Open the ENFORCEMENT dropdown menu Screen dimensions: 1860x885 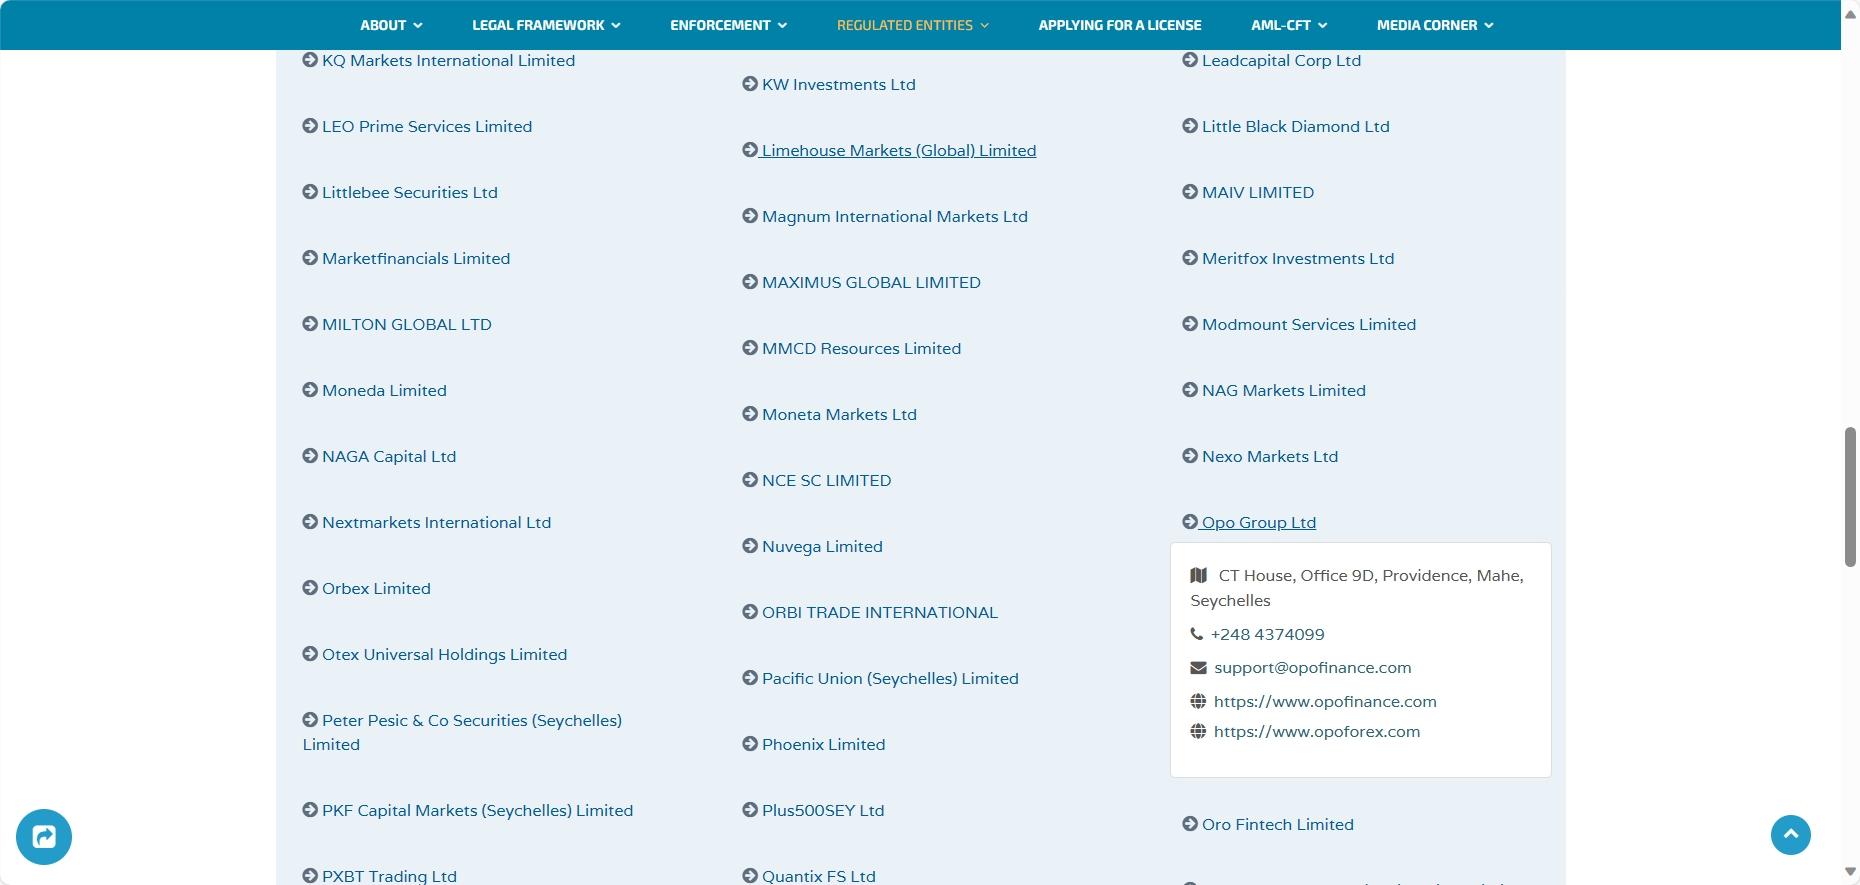pyautogui.click(x=728, y=25)
